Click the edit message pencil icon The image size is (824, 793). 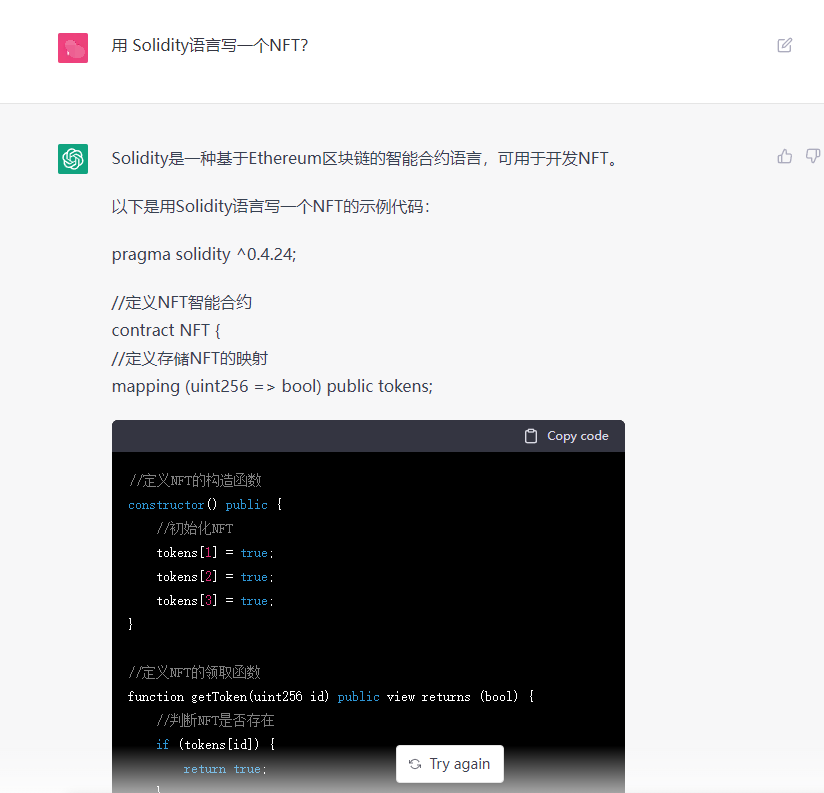pyautogui.click(x=784, y=45)
